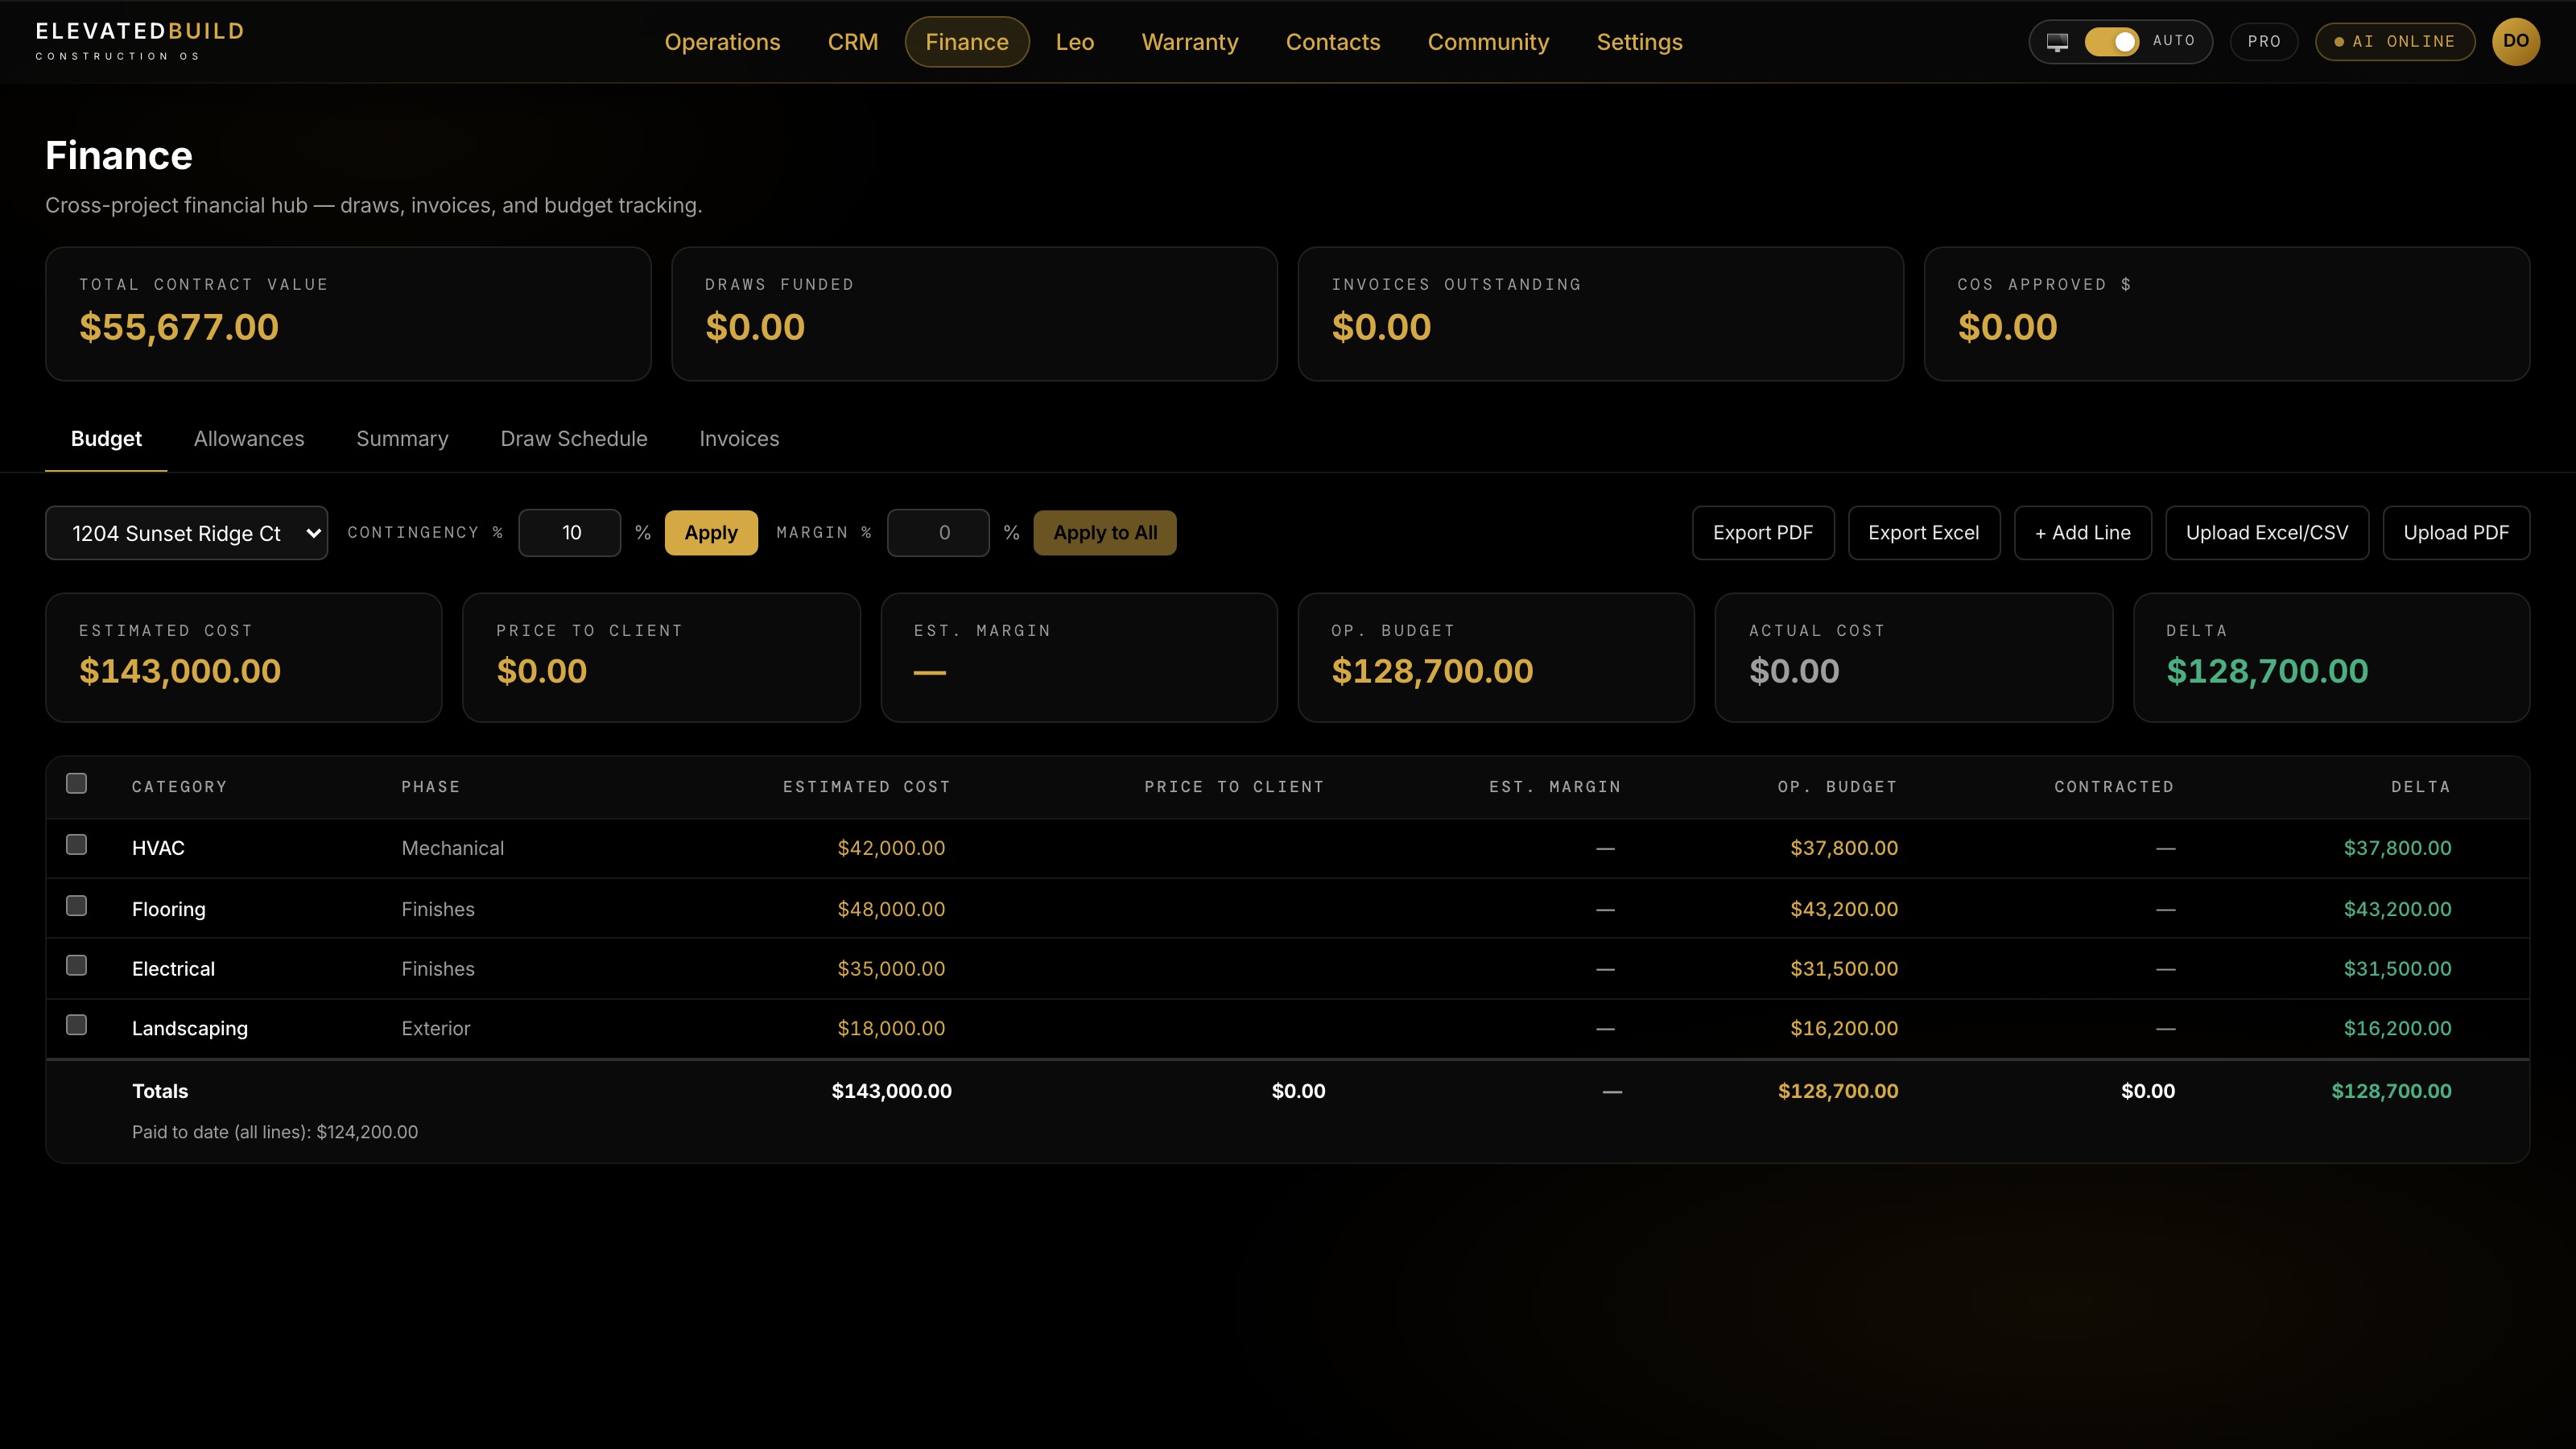Click Landscaping delta $16,200.00
2576x1449 pixels.
click(x=2397, y=1028)
